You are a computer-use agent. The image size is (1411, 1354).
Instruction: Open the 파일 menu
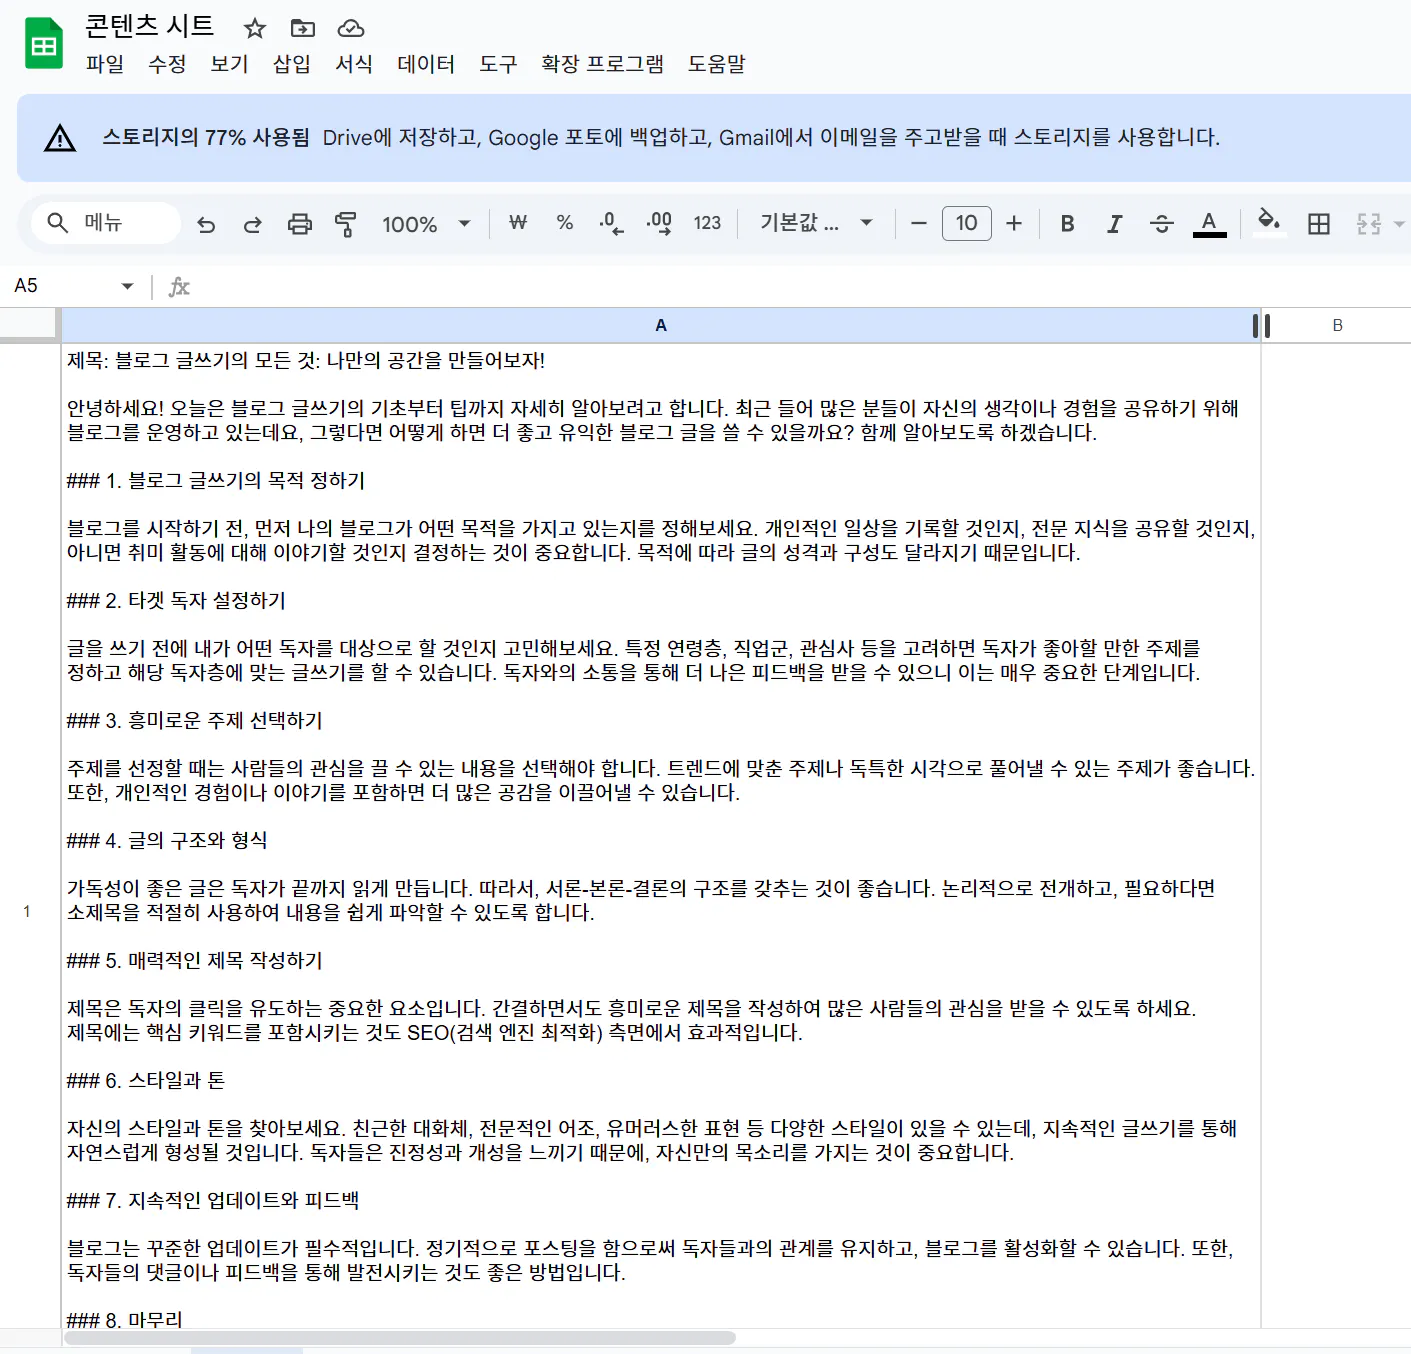pyautogui.click(x=105, y=64)
